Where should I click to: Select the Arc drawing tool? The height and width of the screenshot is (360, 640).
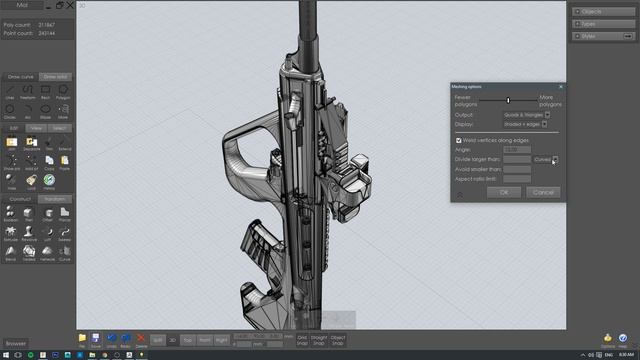click(27, 111)
